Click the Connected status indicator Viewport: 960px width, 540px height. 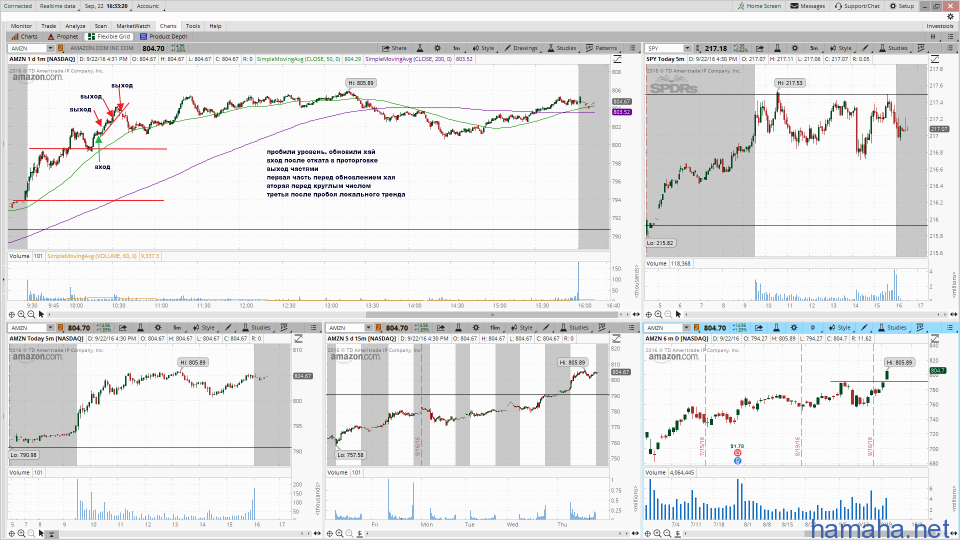18,6
